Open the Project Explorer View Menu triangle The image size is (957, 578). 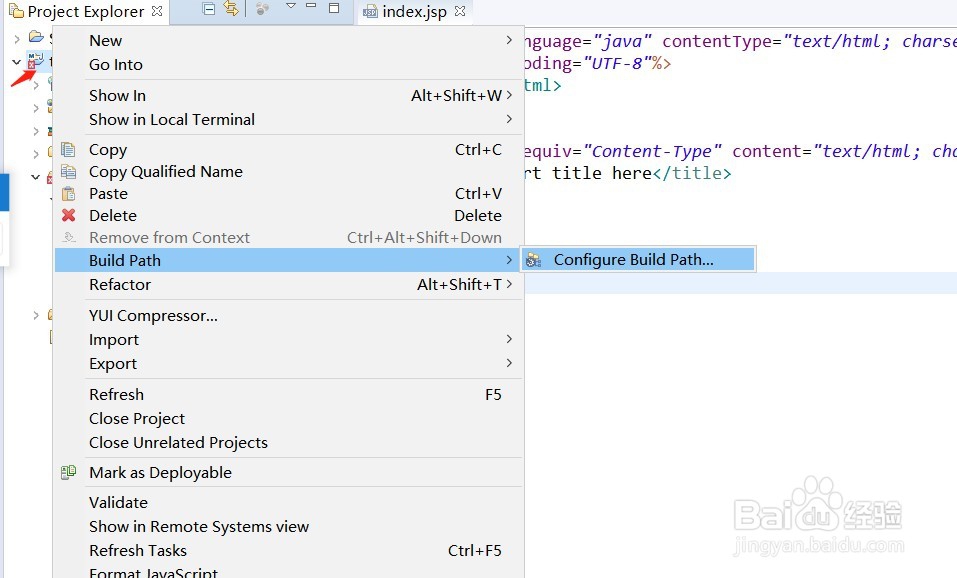291,7
